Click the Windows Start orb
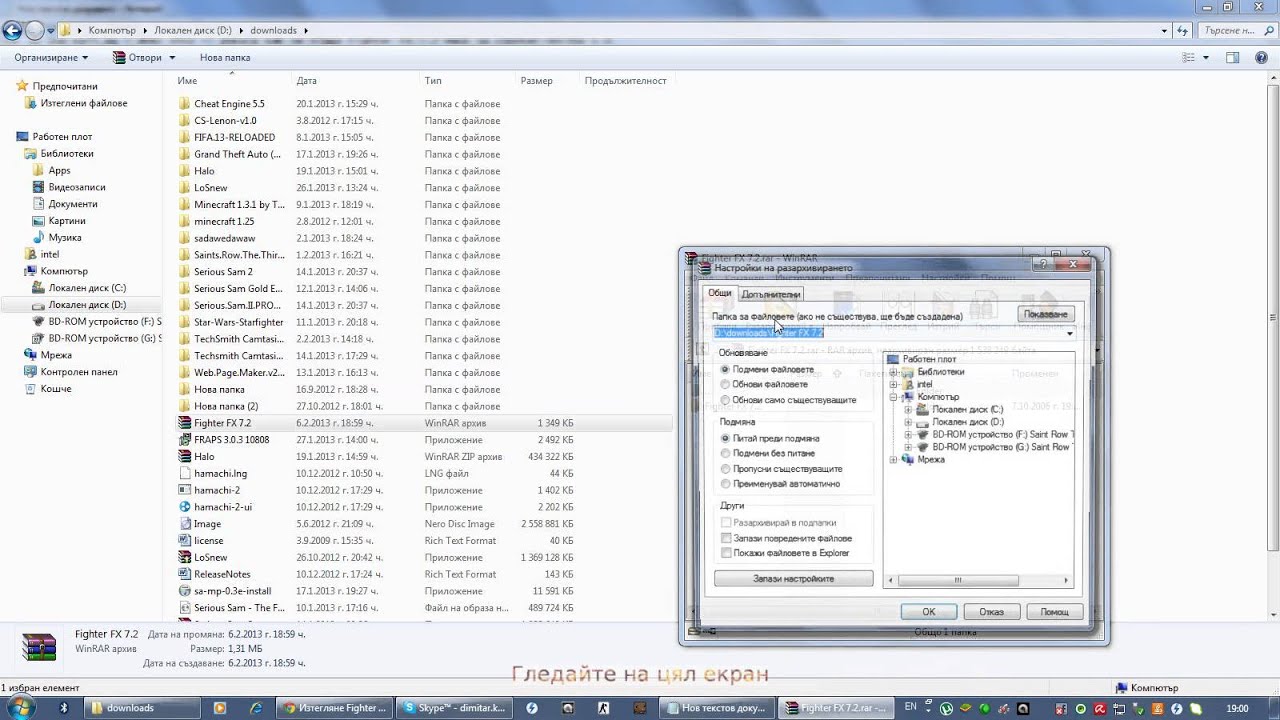This screenshot has width=1280, height=720. (21, 707)
